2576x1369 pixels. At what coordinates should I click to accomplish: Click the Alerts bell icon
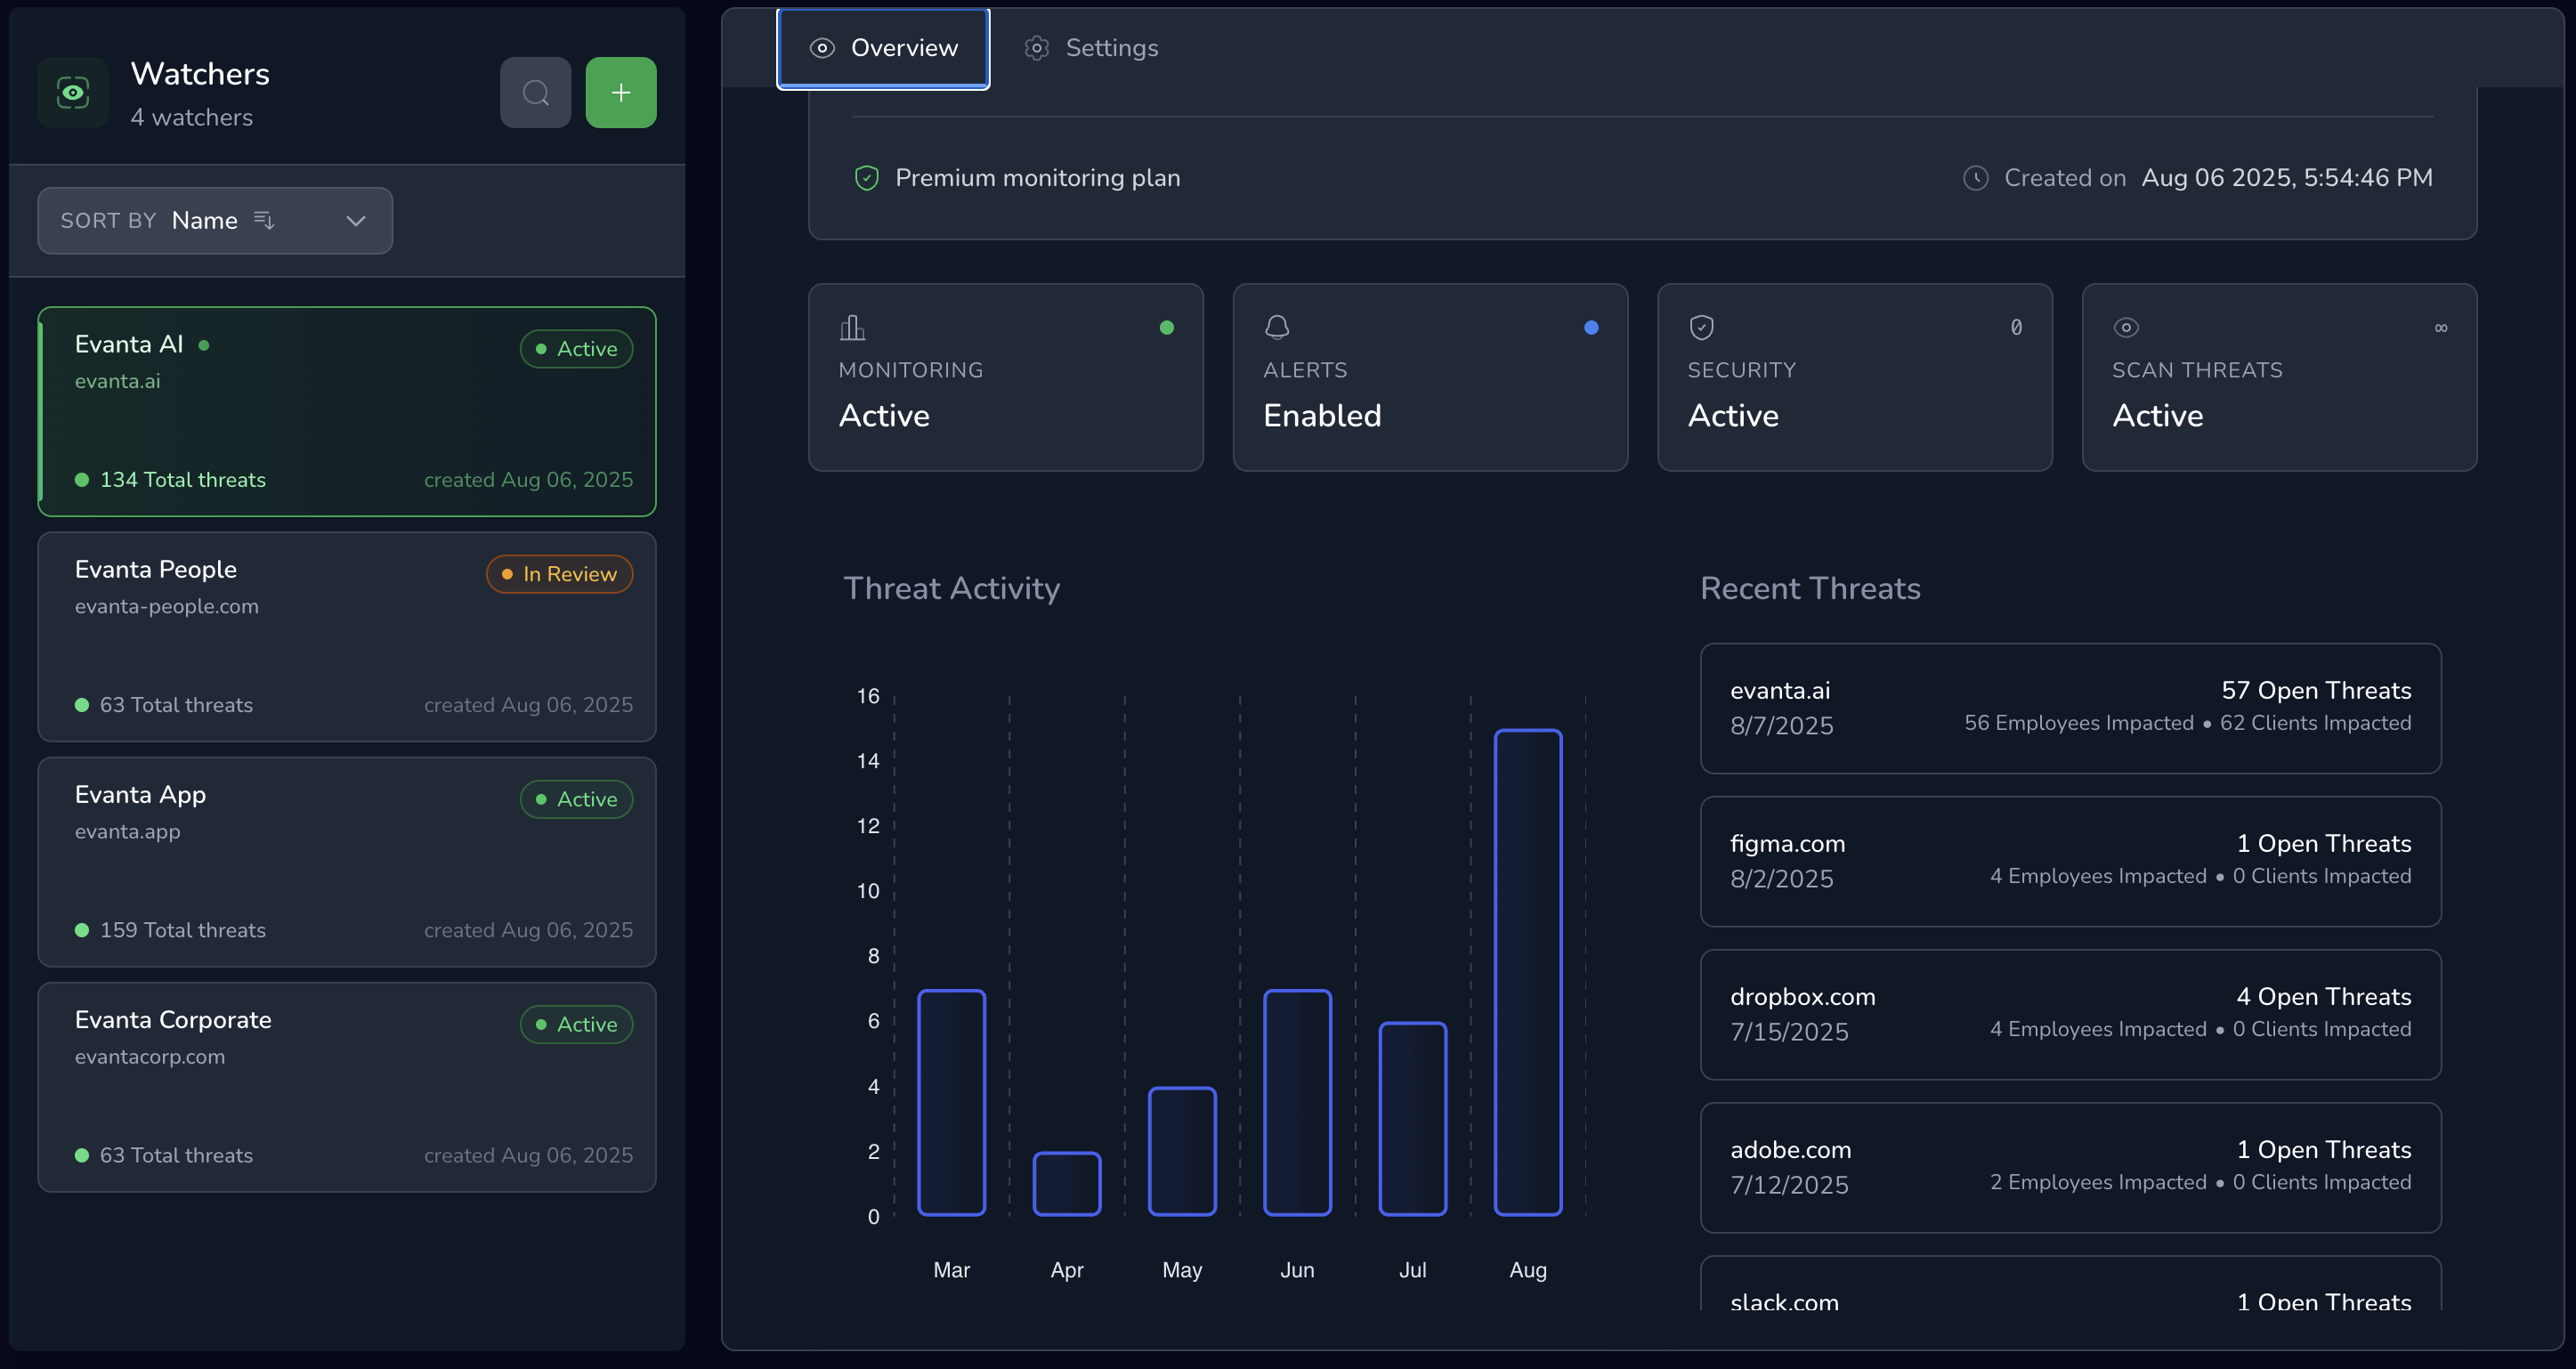[x=1277, y=327]
